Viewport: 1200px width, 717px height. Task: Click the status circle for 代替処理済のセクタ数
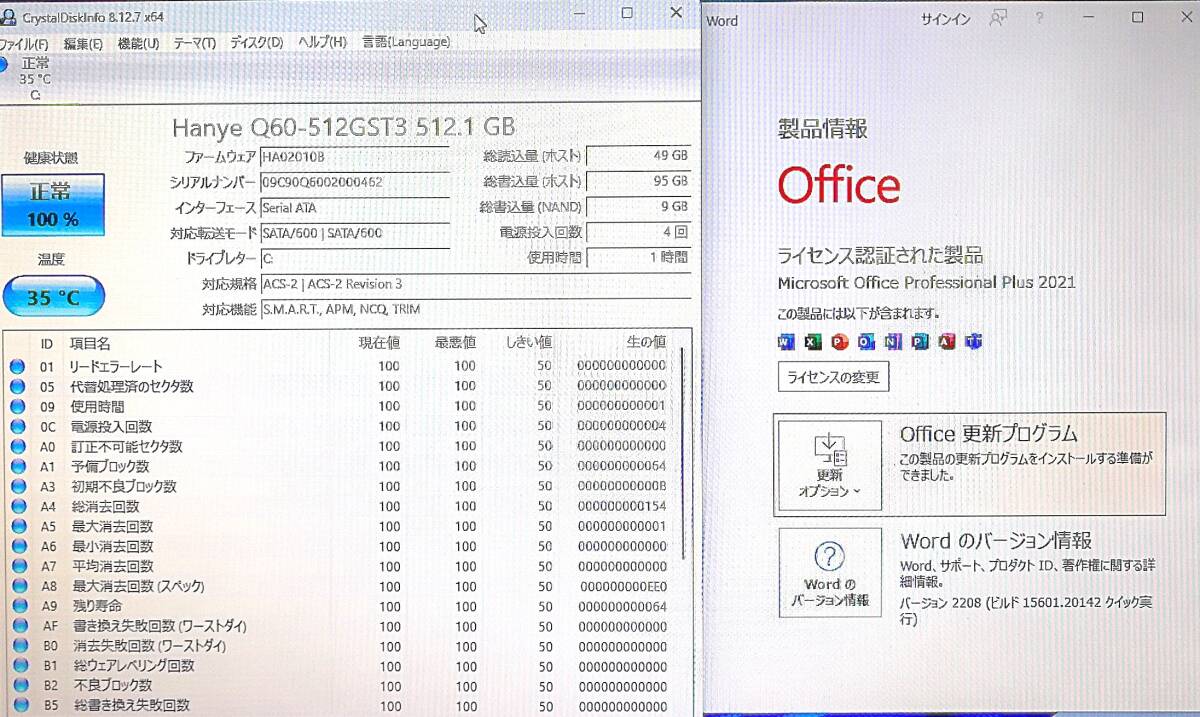click(17, 386)
